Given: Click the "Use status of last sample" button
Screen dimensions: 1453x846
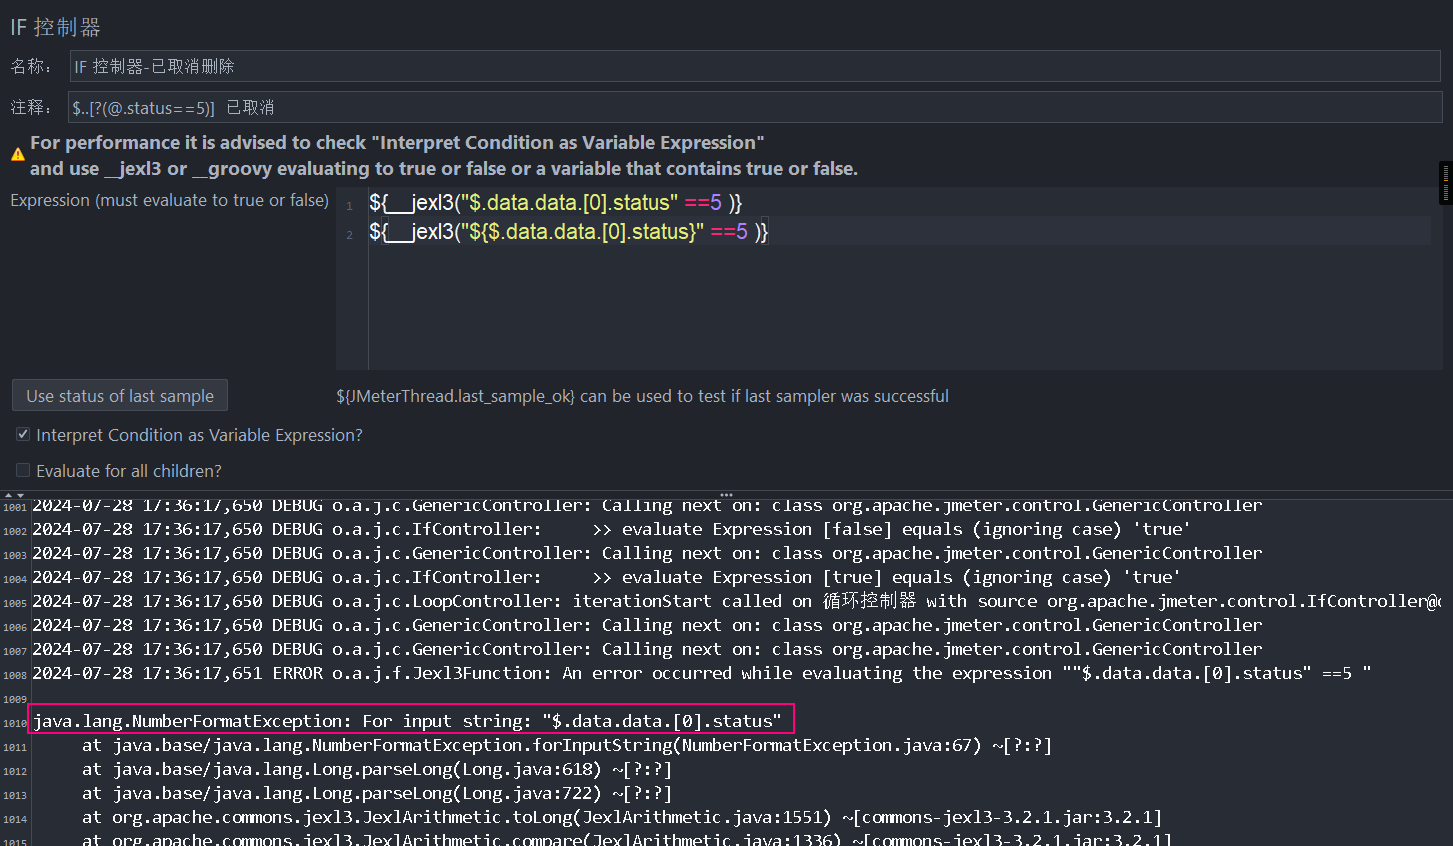Looking at the screenshot, I should [120, 396].
